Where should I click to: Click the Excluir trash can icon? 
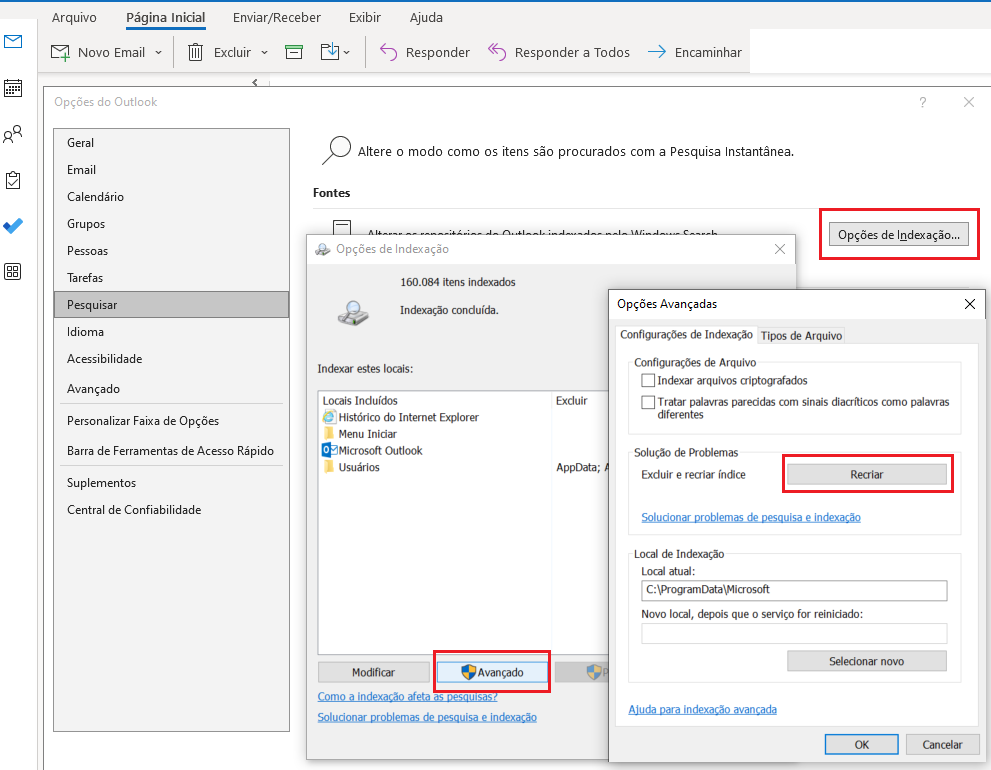(x=195, y=52)
